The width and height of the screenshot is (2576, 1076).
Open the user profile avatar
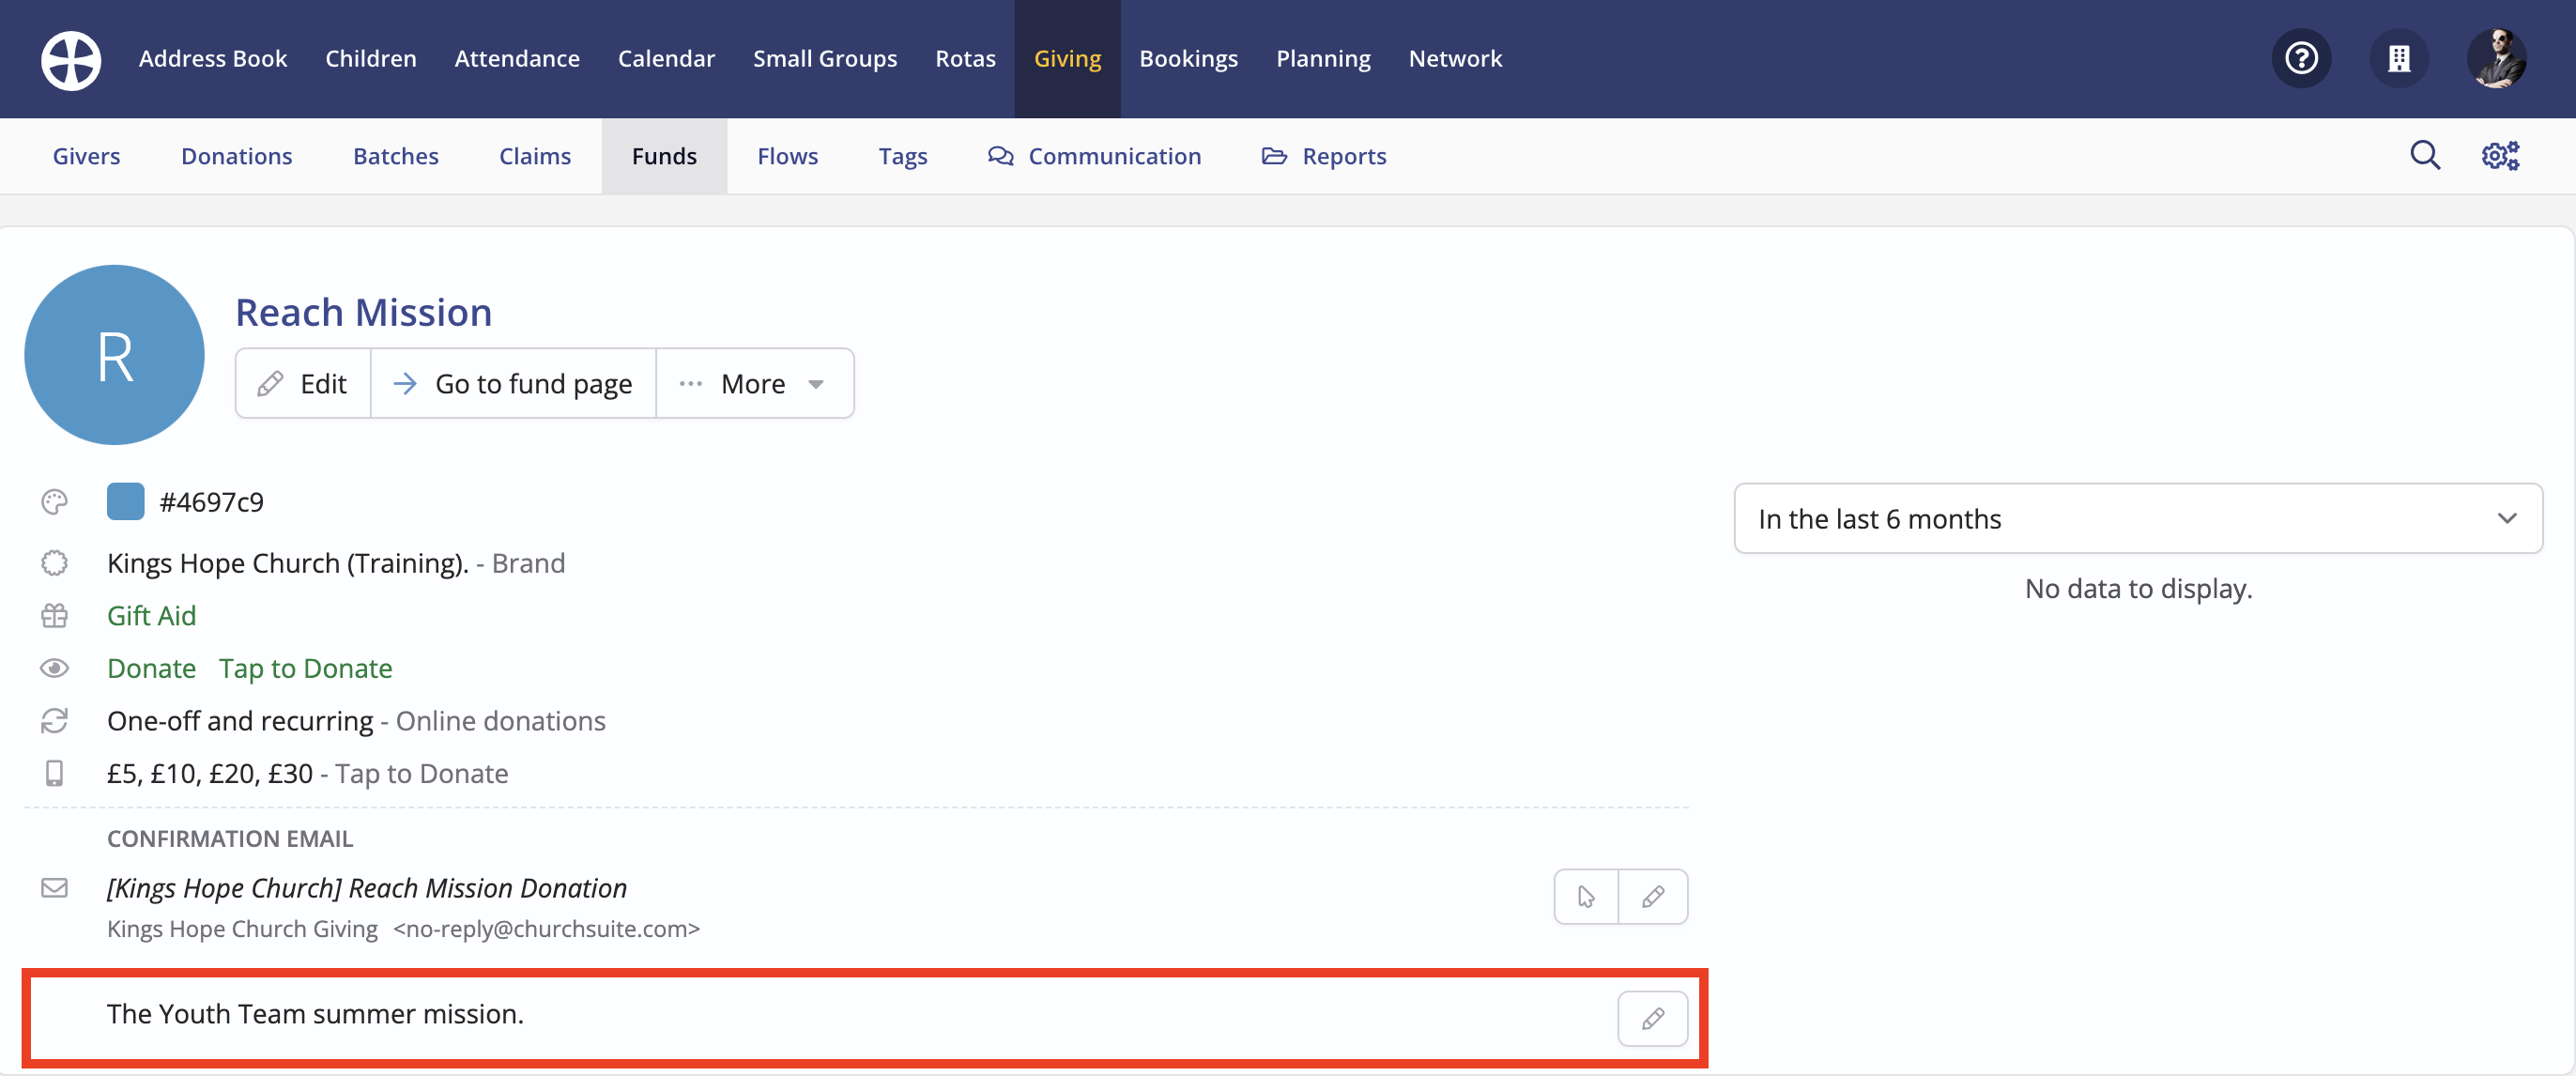coord(2496,59)
